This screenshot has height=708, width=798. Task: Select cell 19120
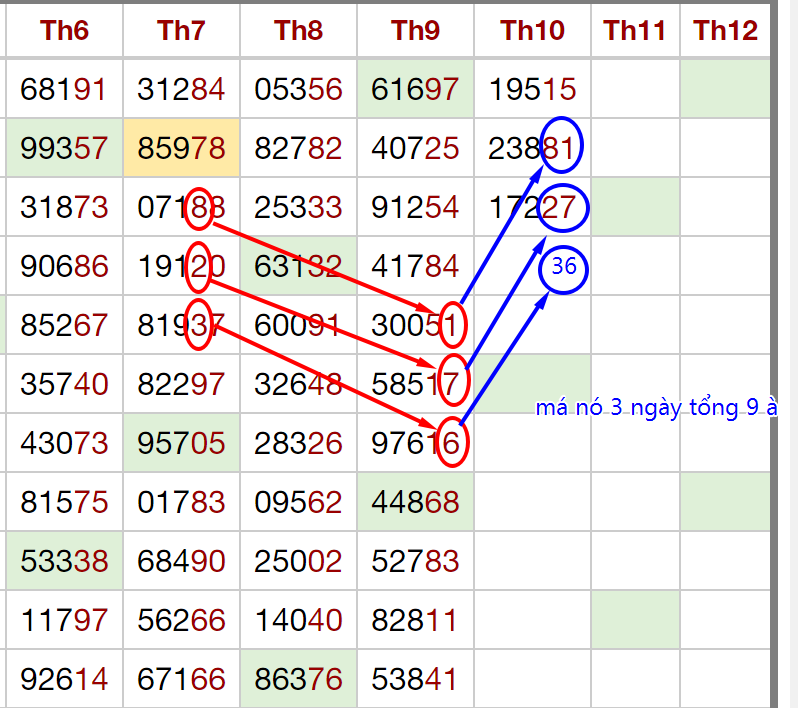click(181, 266)
